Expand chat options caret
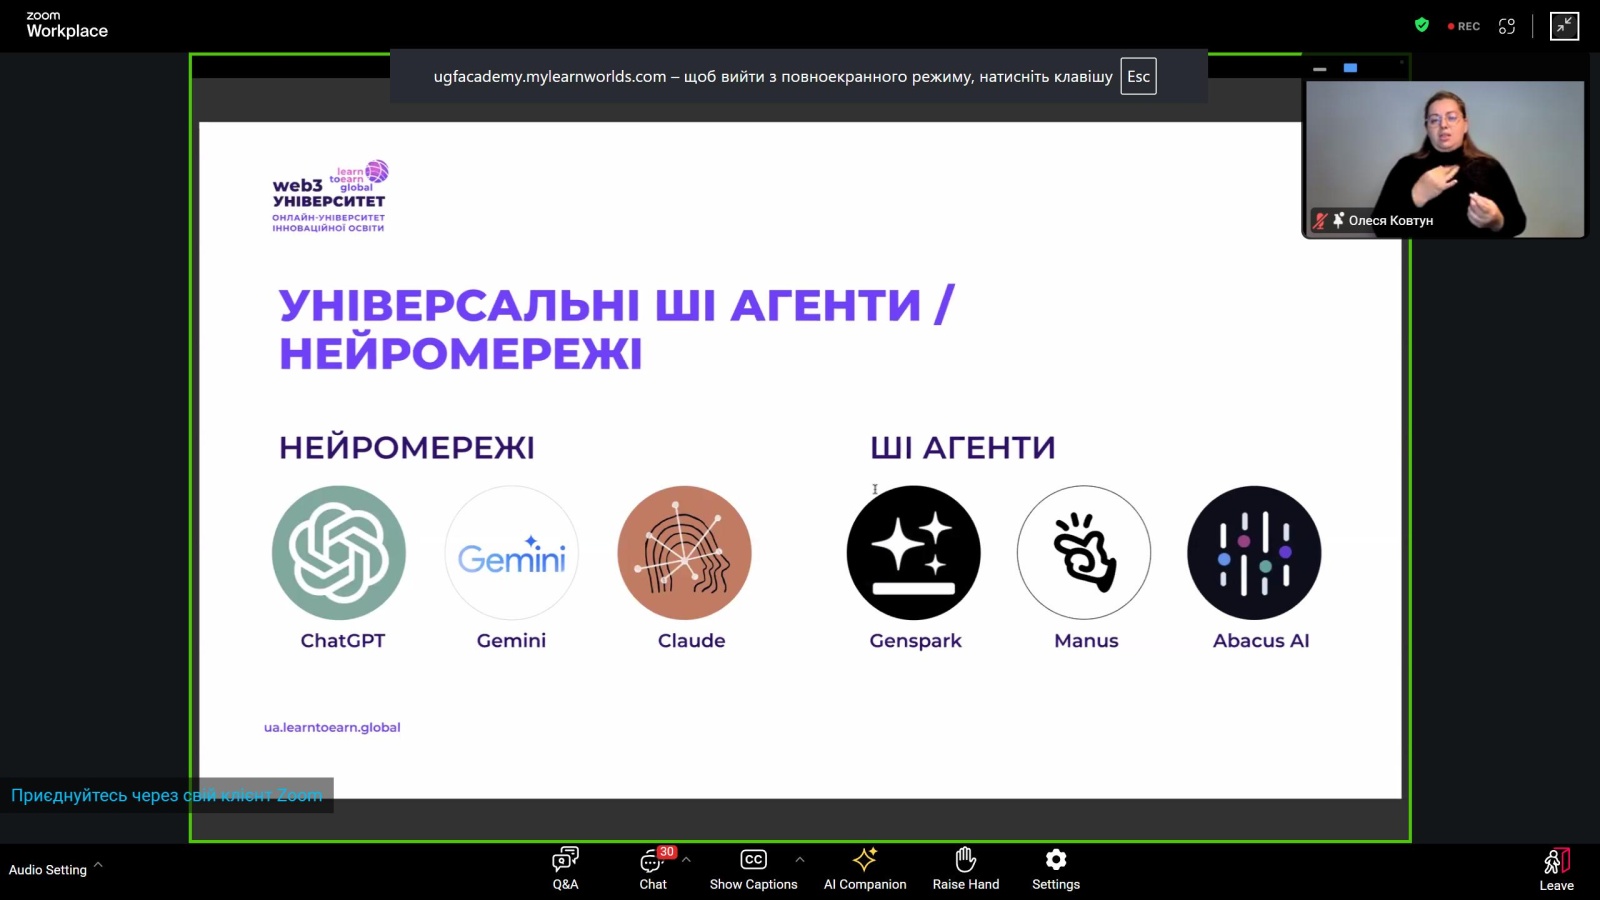1600x900 pixels. [x=686, y=859]
